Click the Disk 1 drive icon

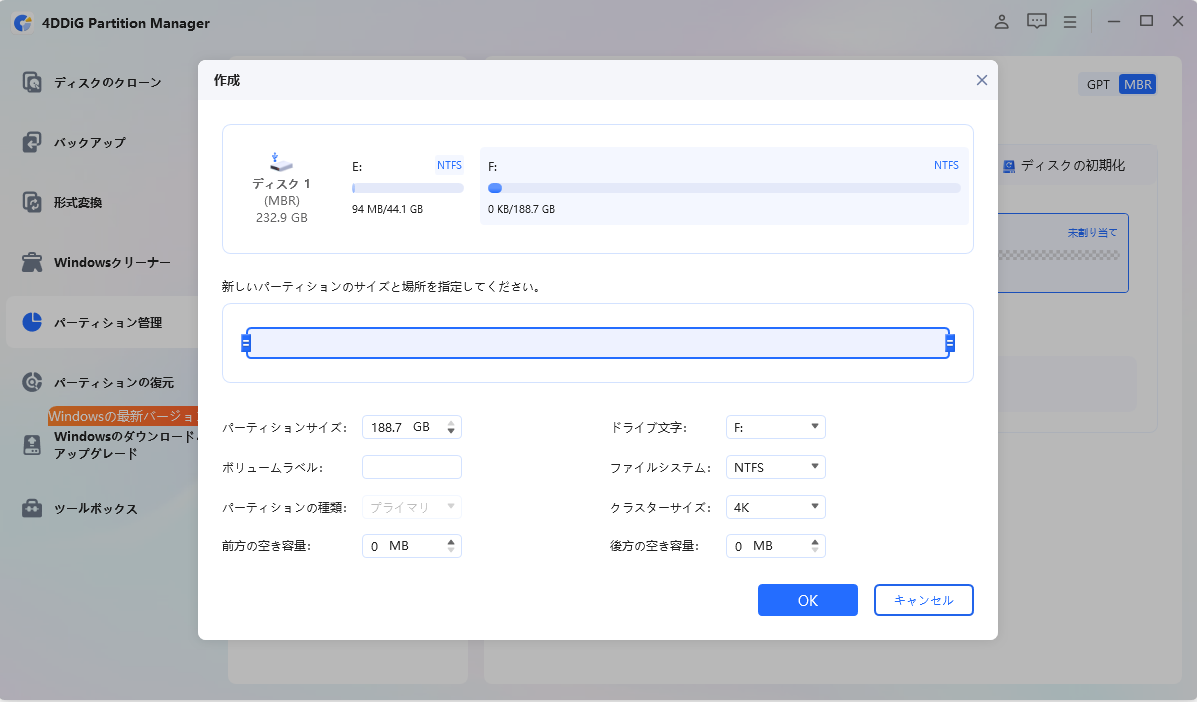pyautogui.click(x=281, y=163)
